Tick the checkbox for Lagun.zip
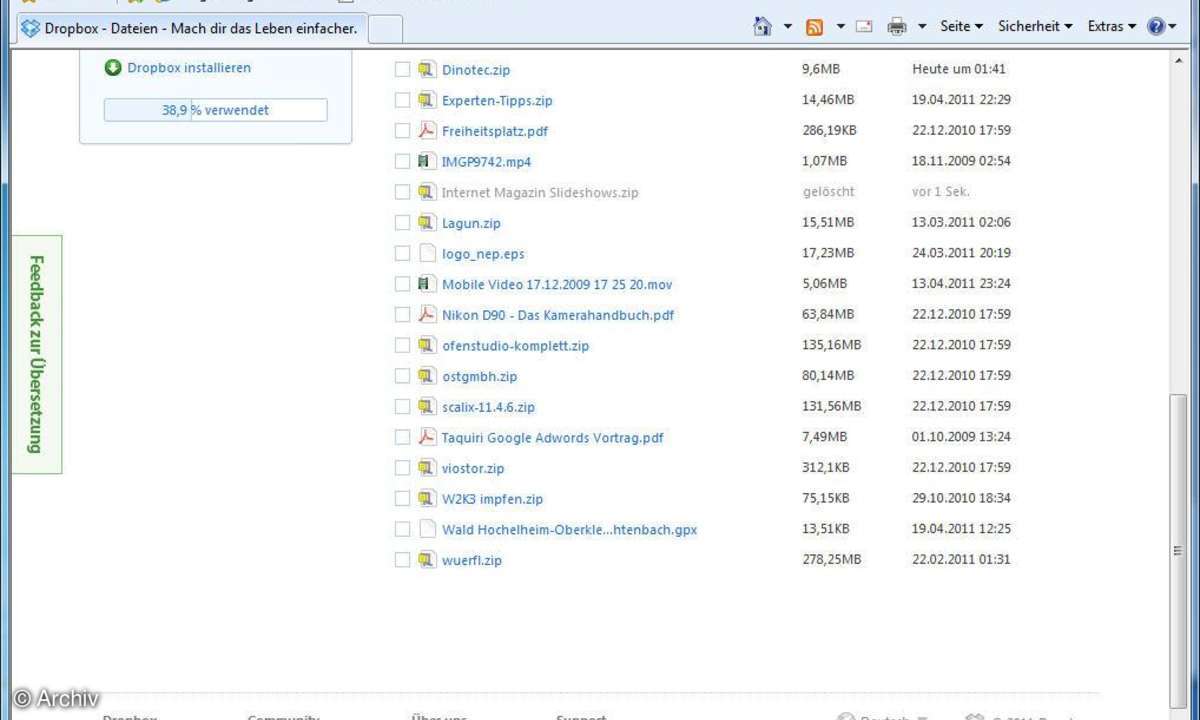Image resolution: width=1200 pixels, height=720 pixels. point(402,223)
